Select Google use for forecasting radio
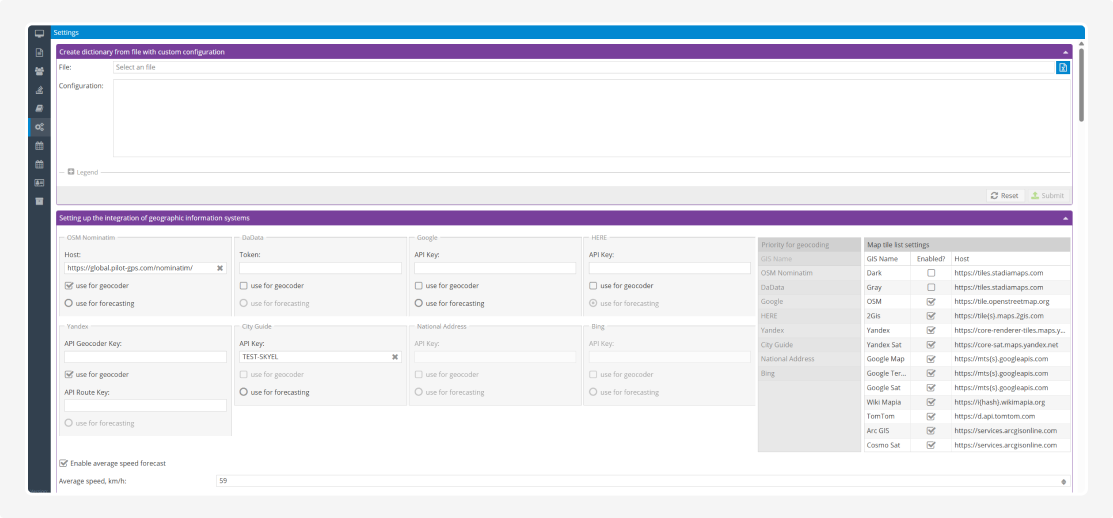The image size is (1113, 518). click(x=419, y=303)
